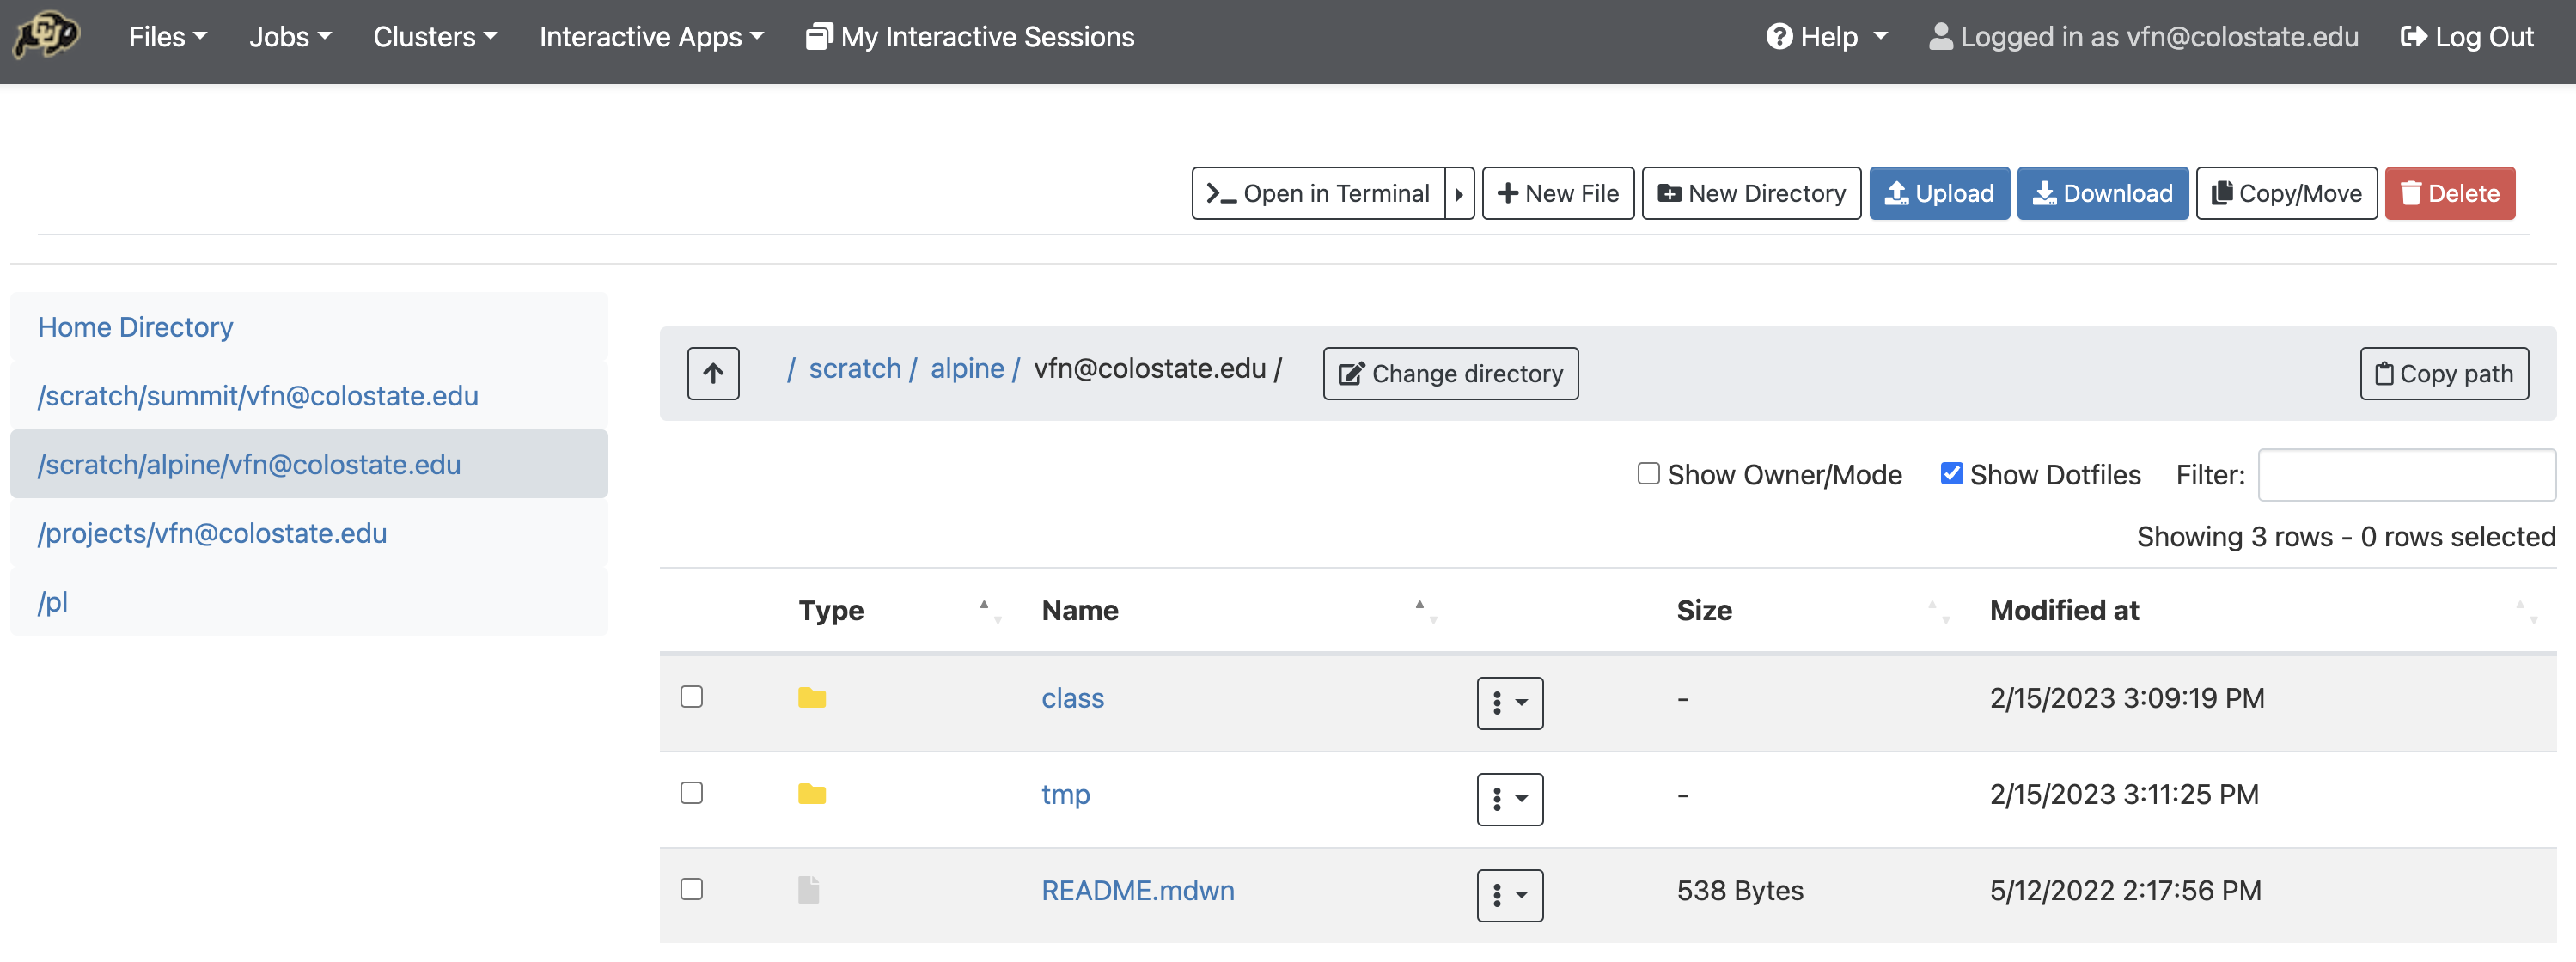This screenshot has width=2576, height=962.
Task: Open the Help dropdown
Action: pyautogui.click(x=1827, y=37)
